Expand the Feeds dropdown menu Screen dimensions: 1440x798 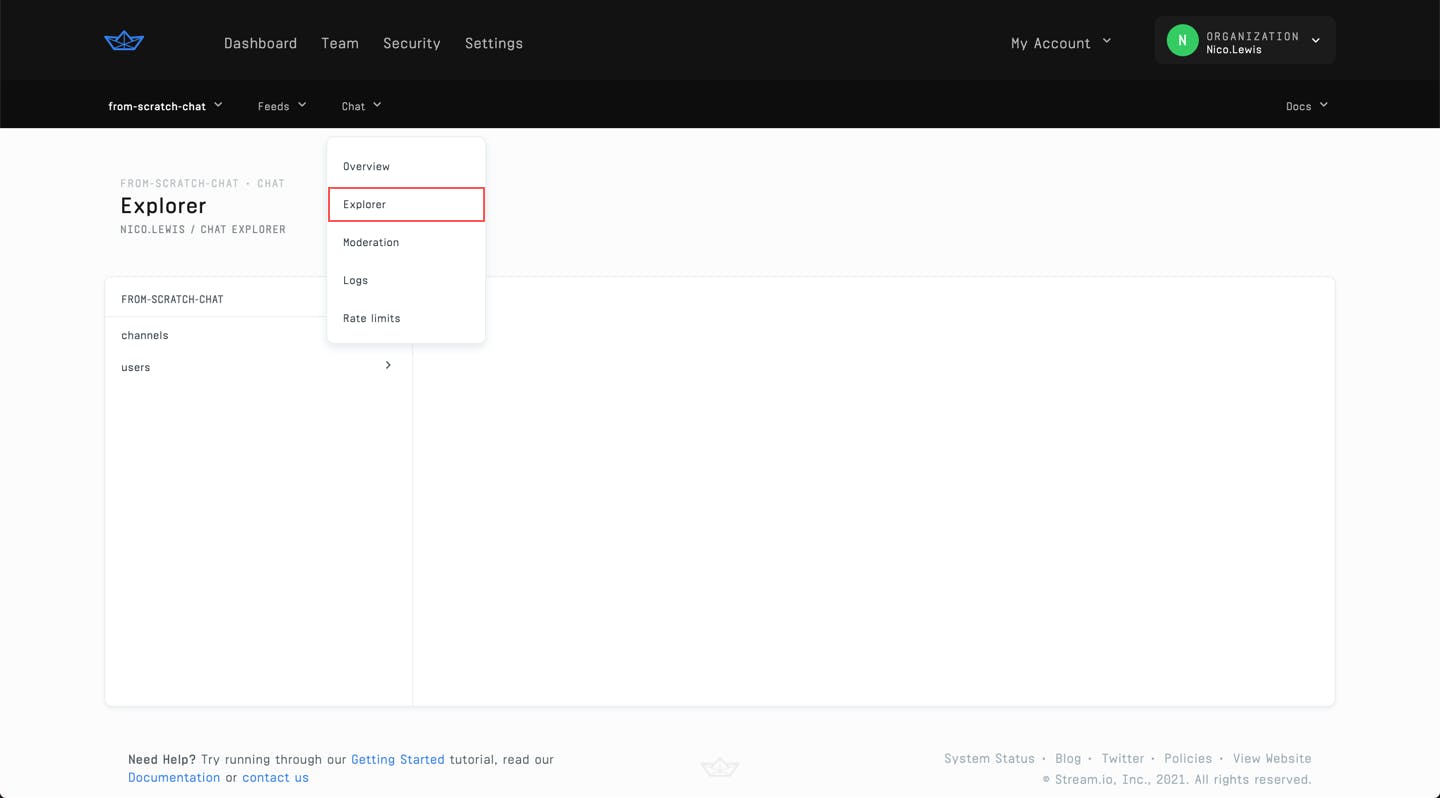click(282, 106)
